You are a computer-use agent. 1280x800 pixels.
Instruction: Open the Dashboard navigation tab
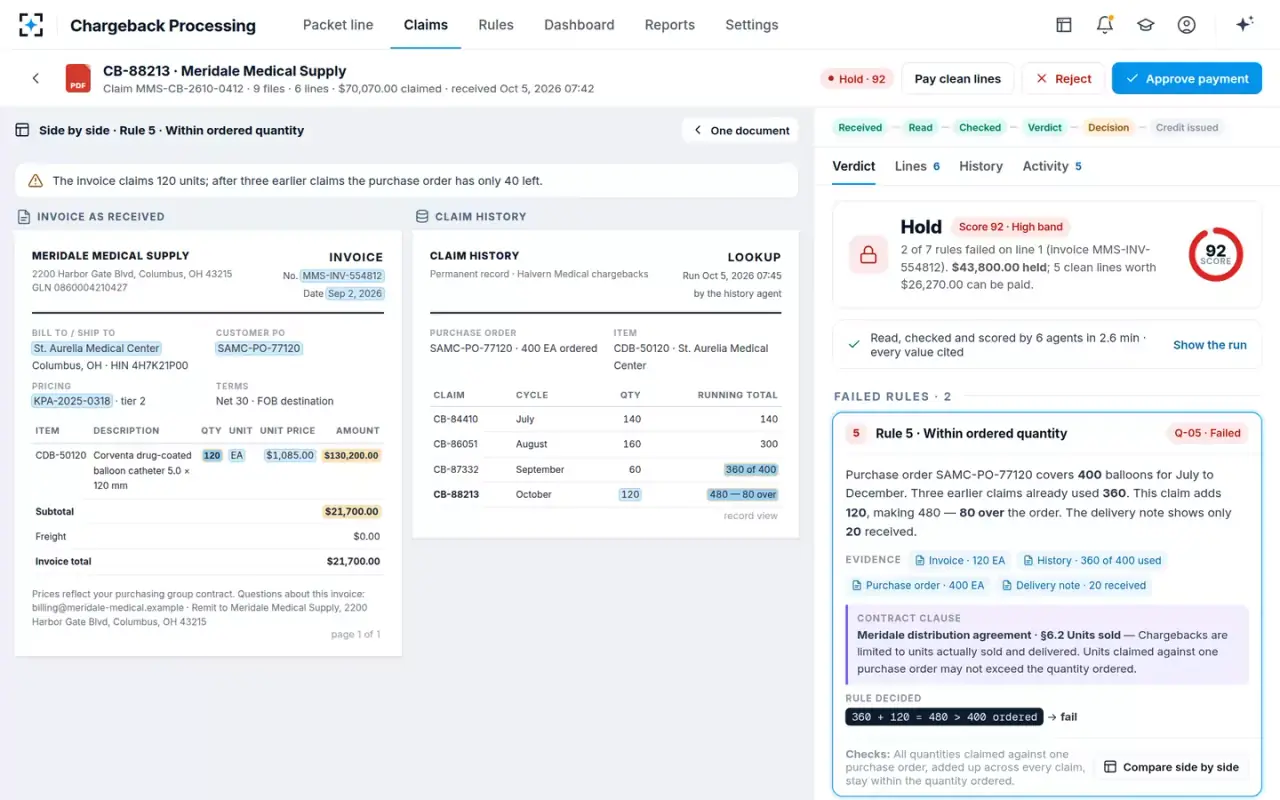point(579,25)
